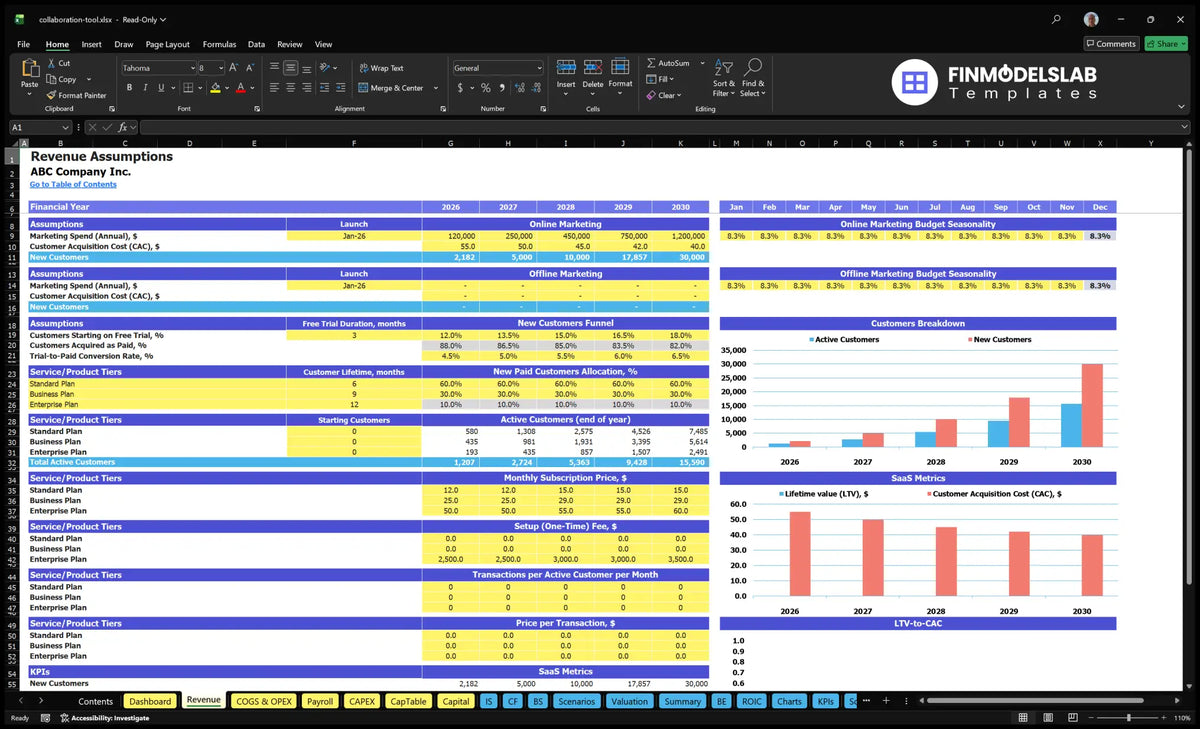Click the Go to Table of Contents link

(73, 184)
